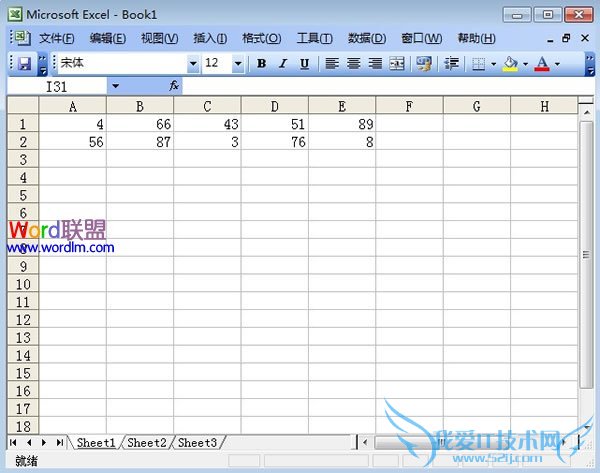Expand standard toolbar options chevron
Viewport: 600px width, 473px height.
coord(42,64)
